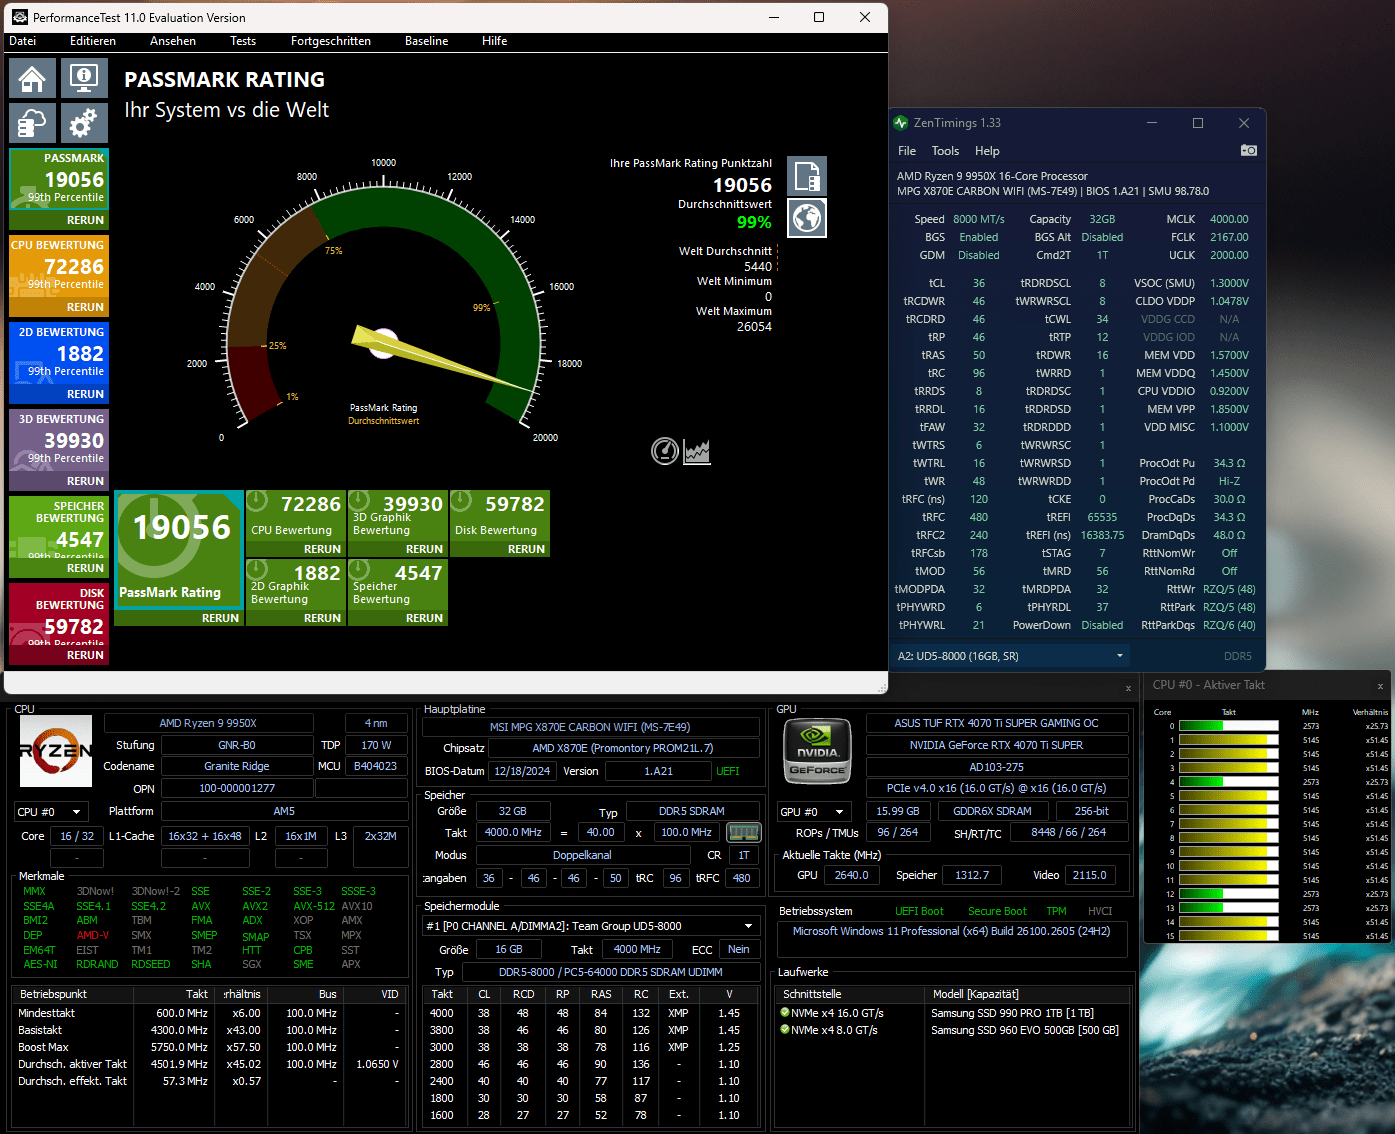Open the Fortgeschritten menu
1395x1134 pixels.
point(331,41)
